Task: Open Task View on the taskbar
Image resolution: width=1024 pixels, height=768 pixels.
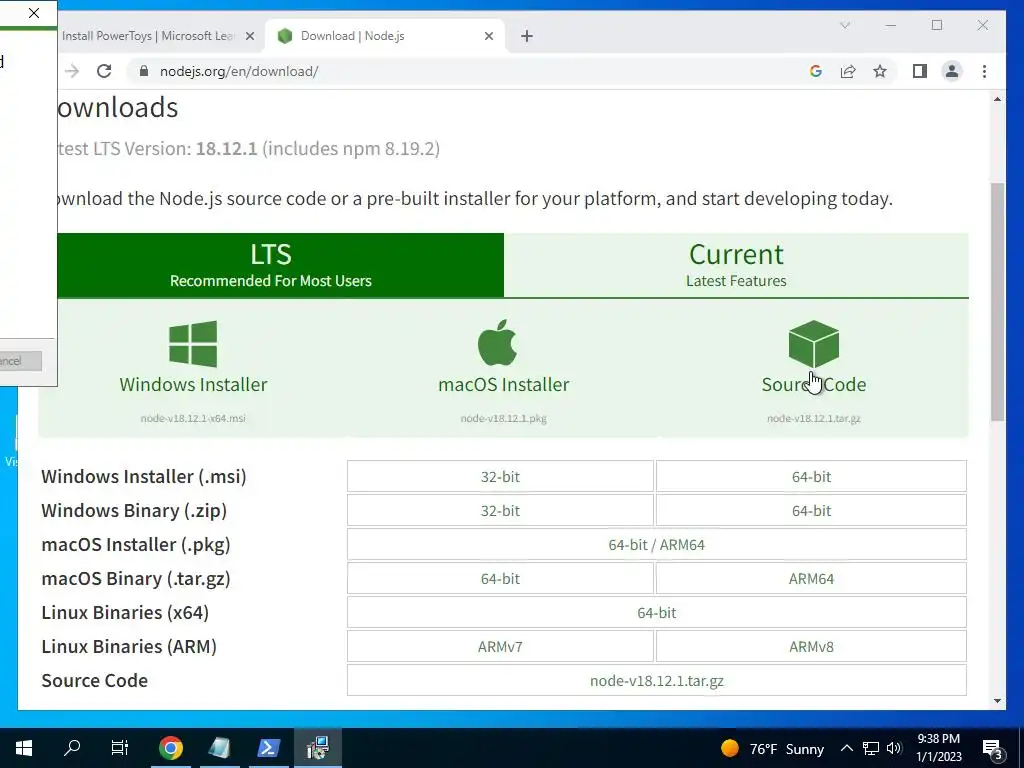Action: (120, 748)
